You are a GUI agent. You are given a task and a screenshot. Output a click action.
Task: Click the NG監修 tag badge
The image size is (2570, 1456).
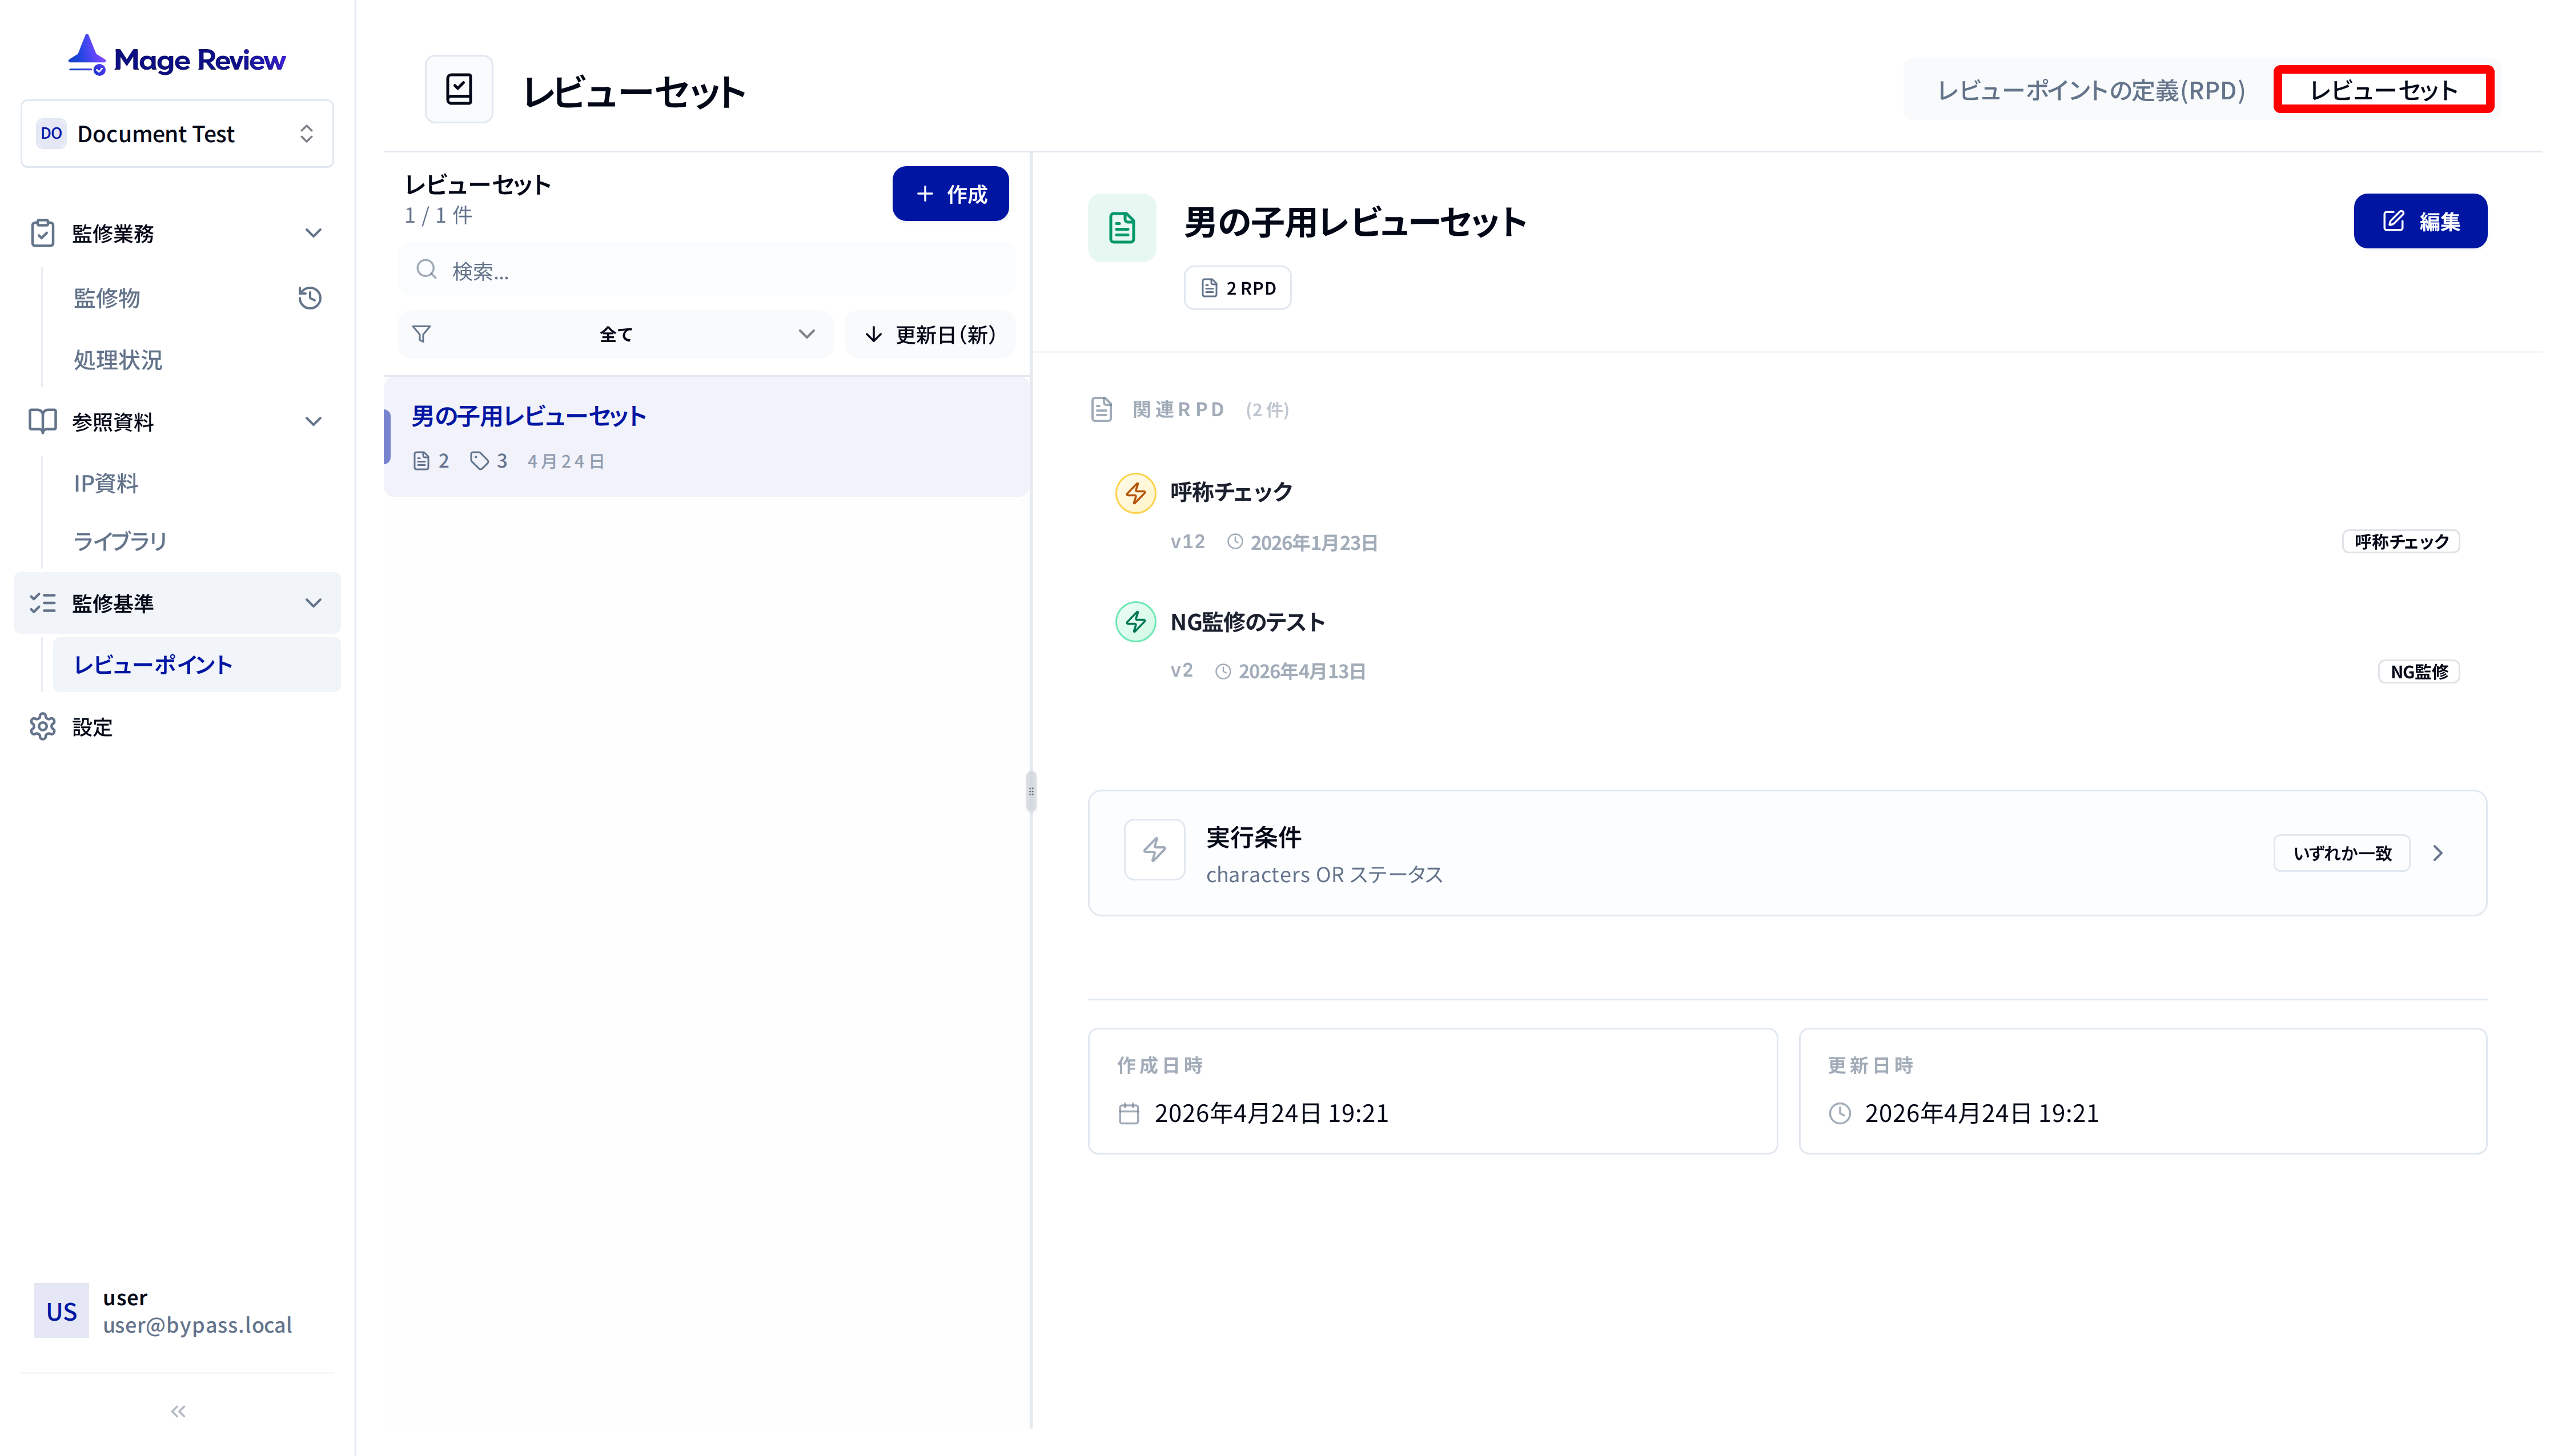point(2419,672)
